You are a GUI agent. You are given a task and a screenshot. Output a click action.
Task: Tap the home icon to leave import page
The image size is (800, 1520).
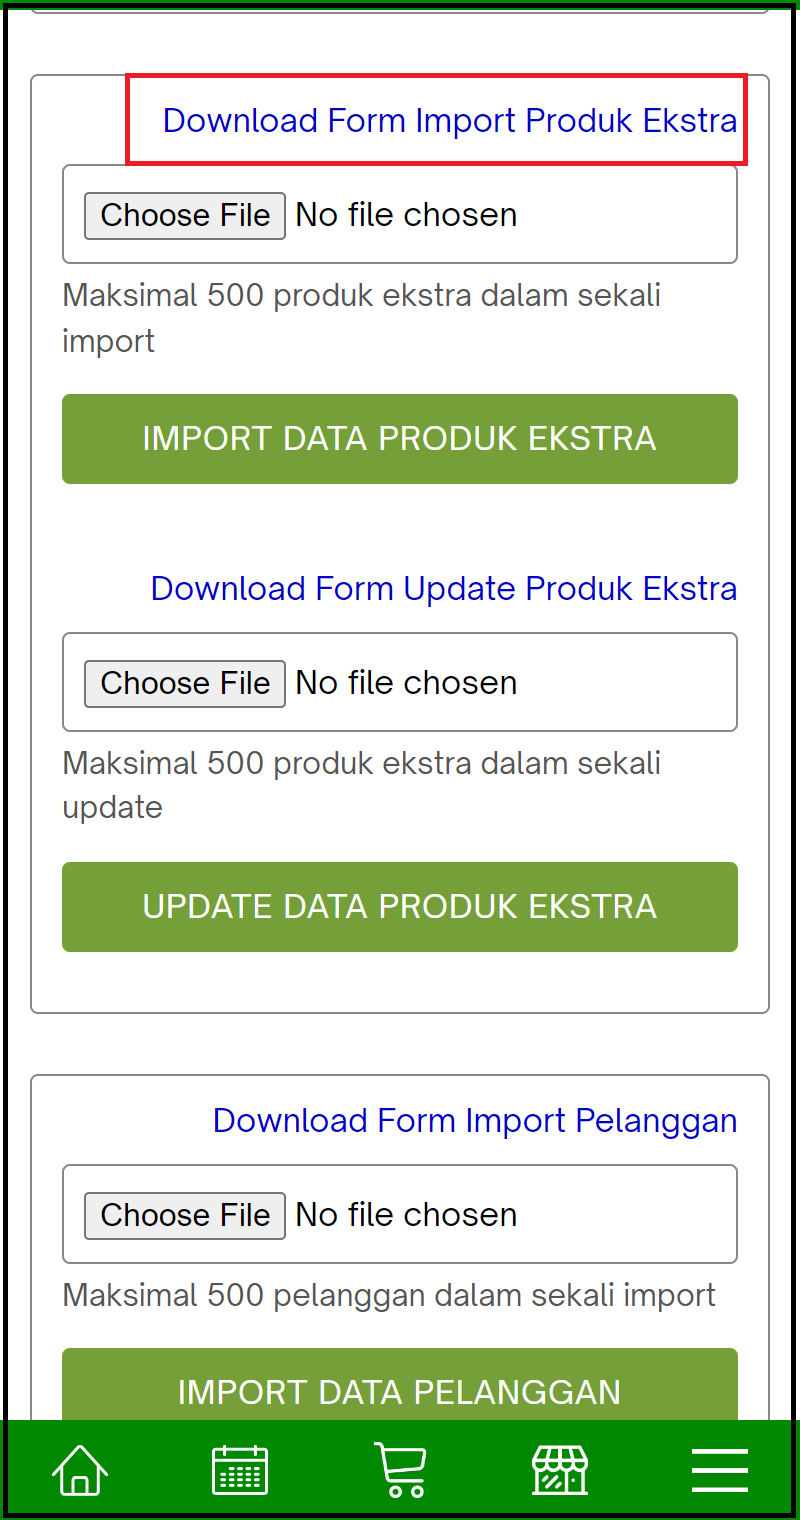pos(79,1469)
